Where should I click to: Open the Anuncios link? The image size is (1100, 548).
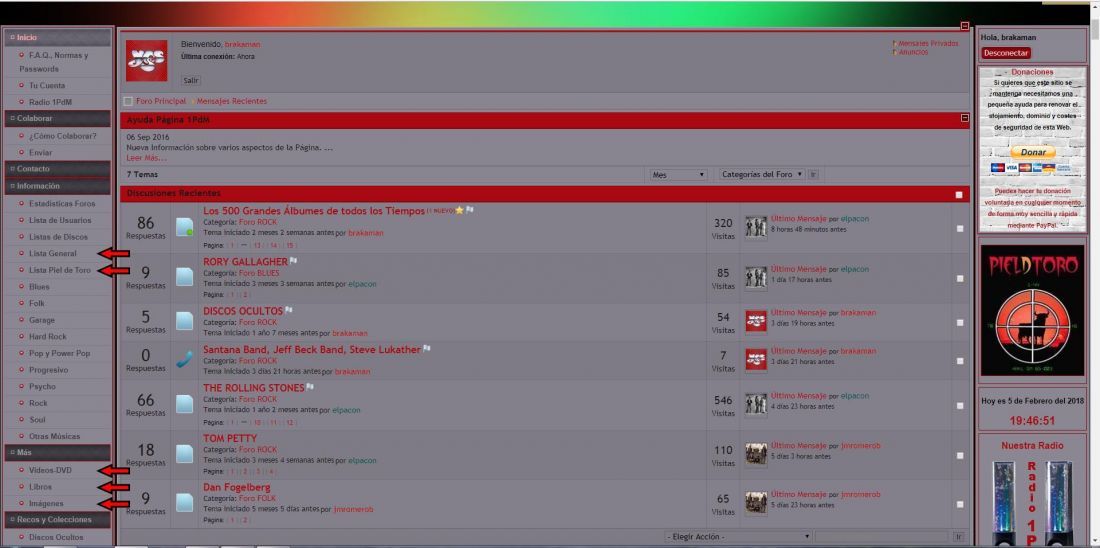pos(913,52)
